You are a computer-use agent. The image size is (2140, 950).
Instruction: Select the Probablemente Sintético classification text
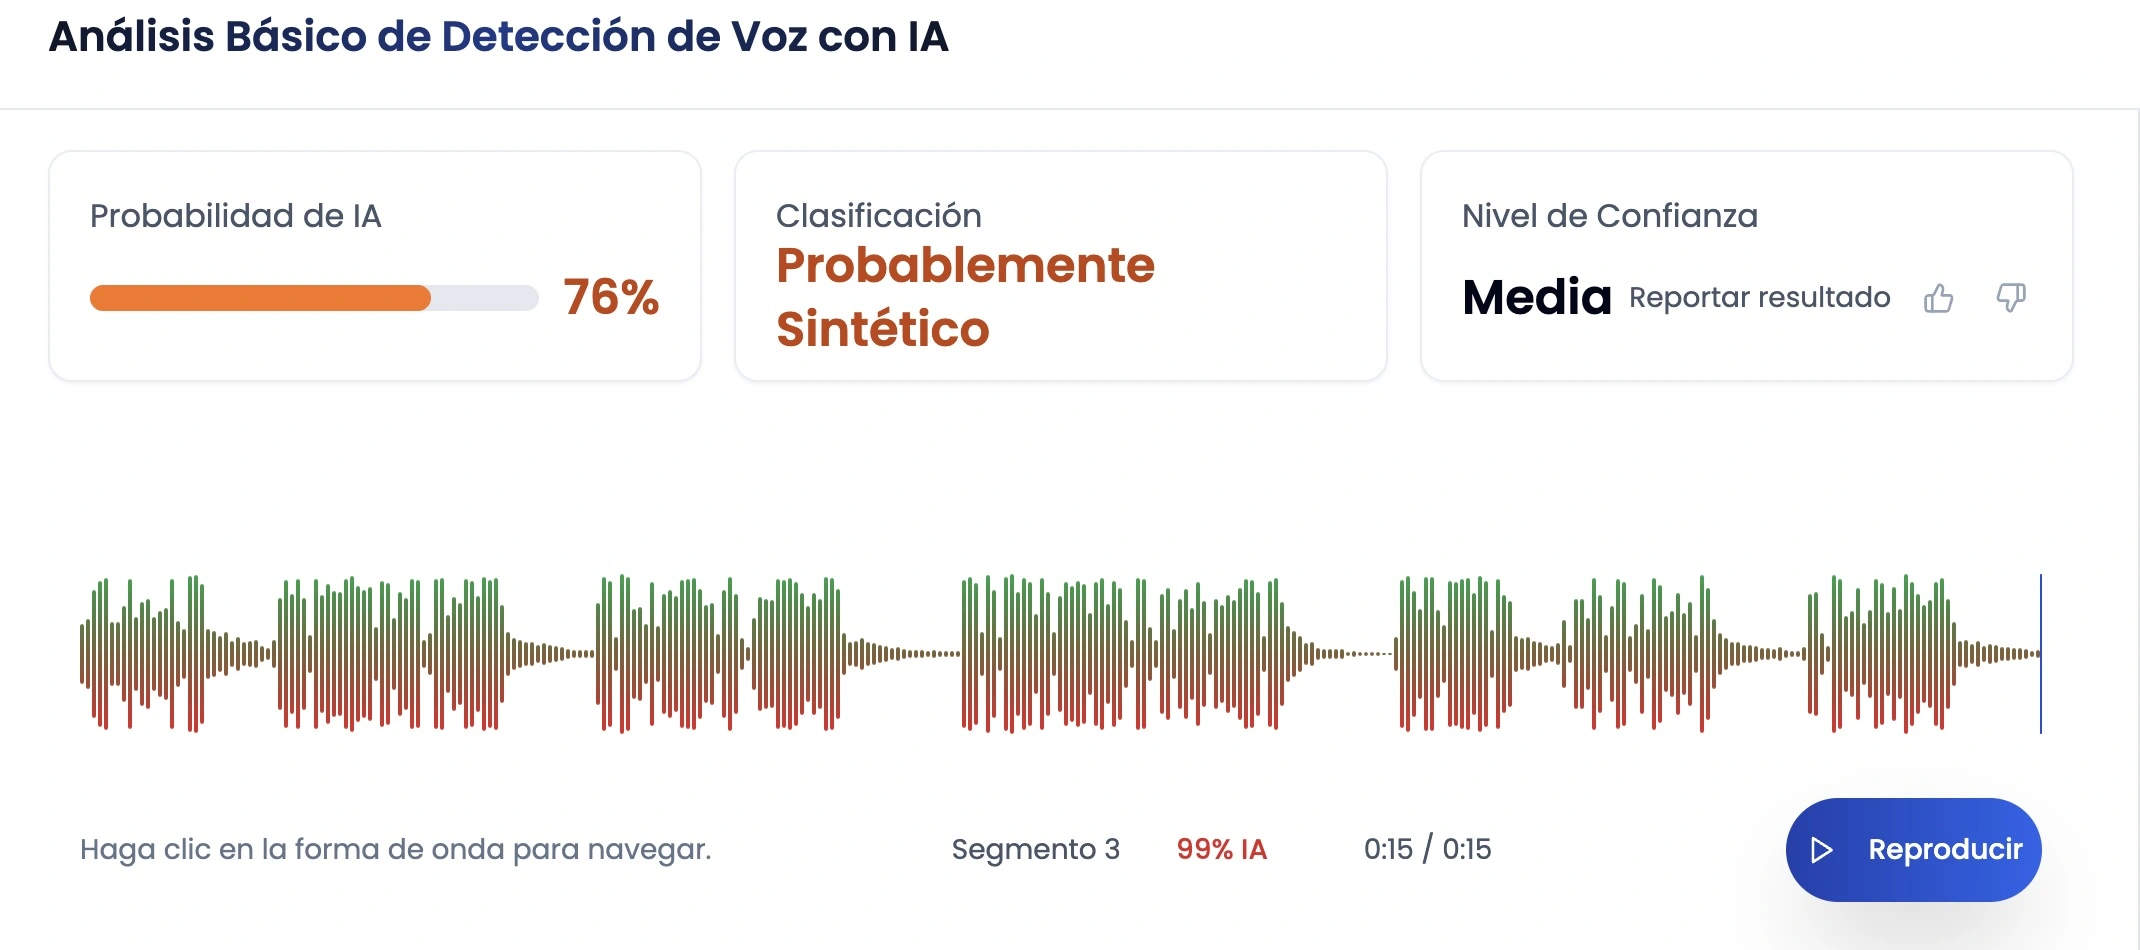pos(965,297)
